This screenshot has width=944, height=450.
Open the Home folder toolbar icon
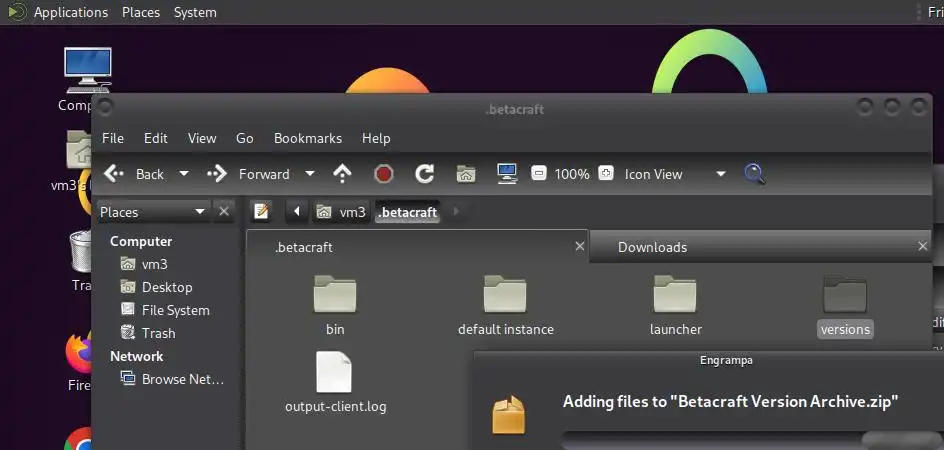466,174
